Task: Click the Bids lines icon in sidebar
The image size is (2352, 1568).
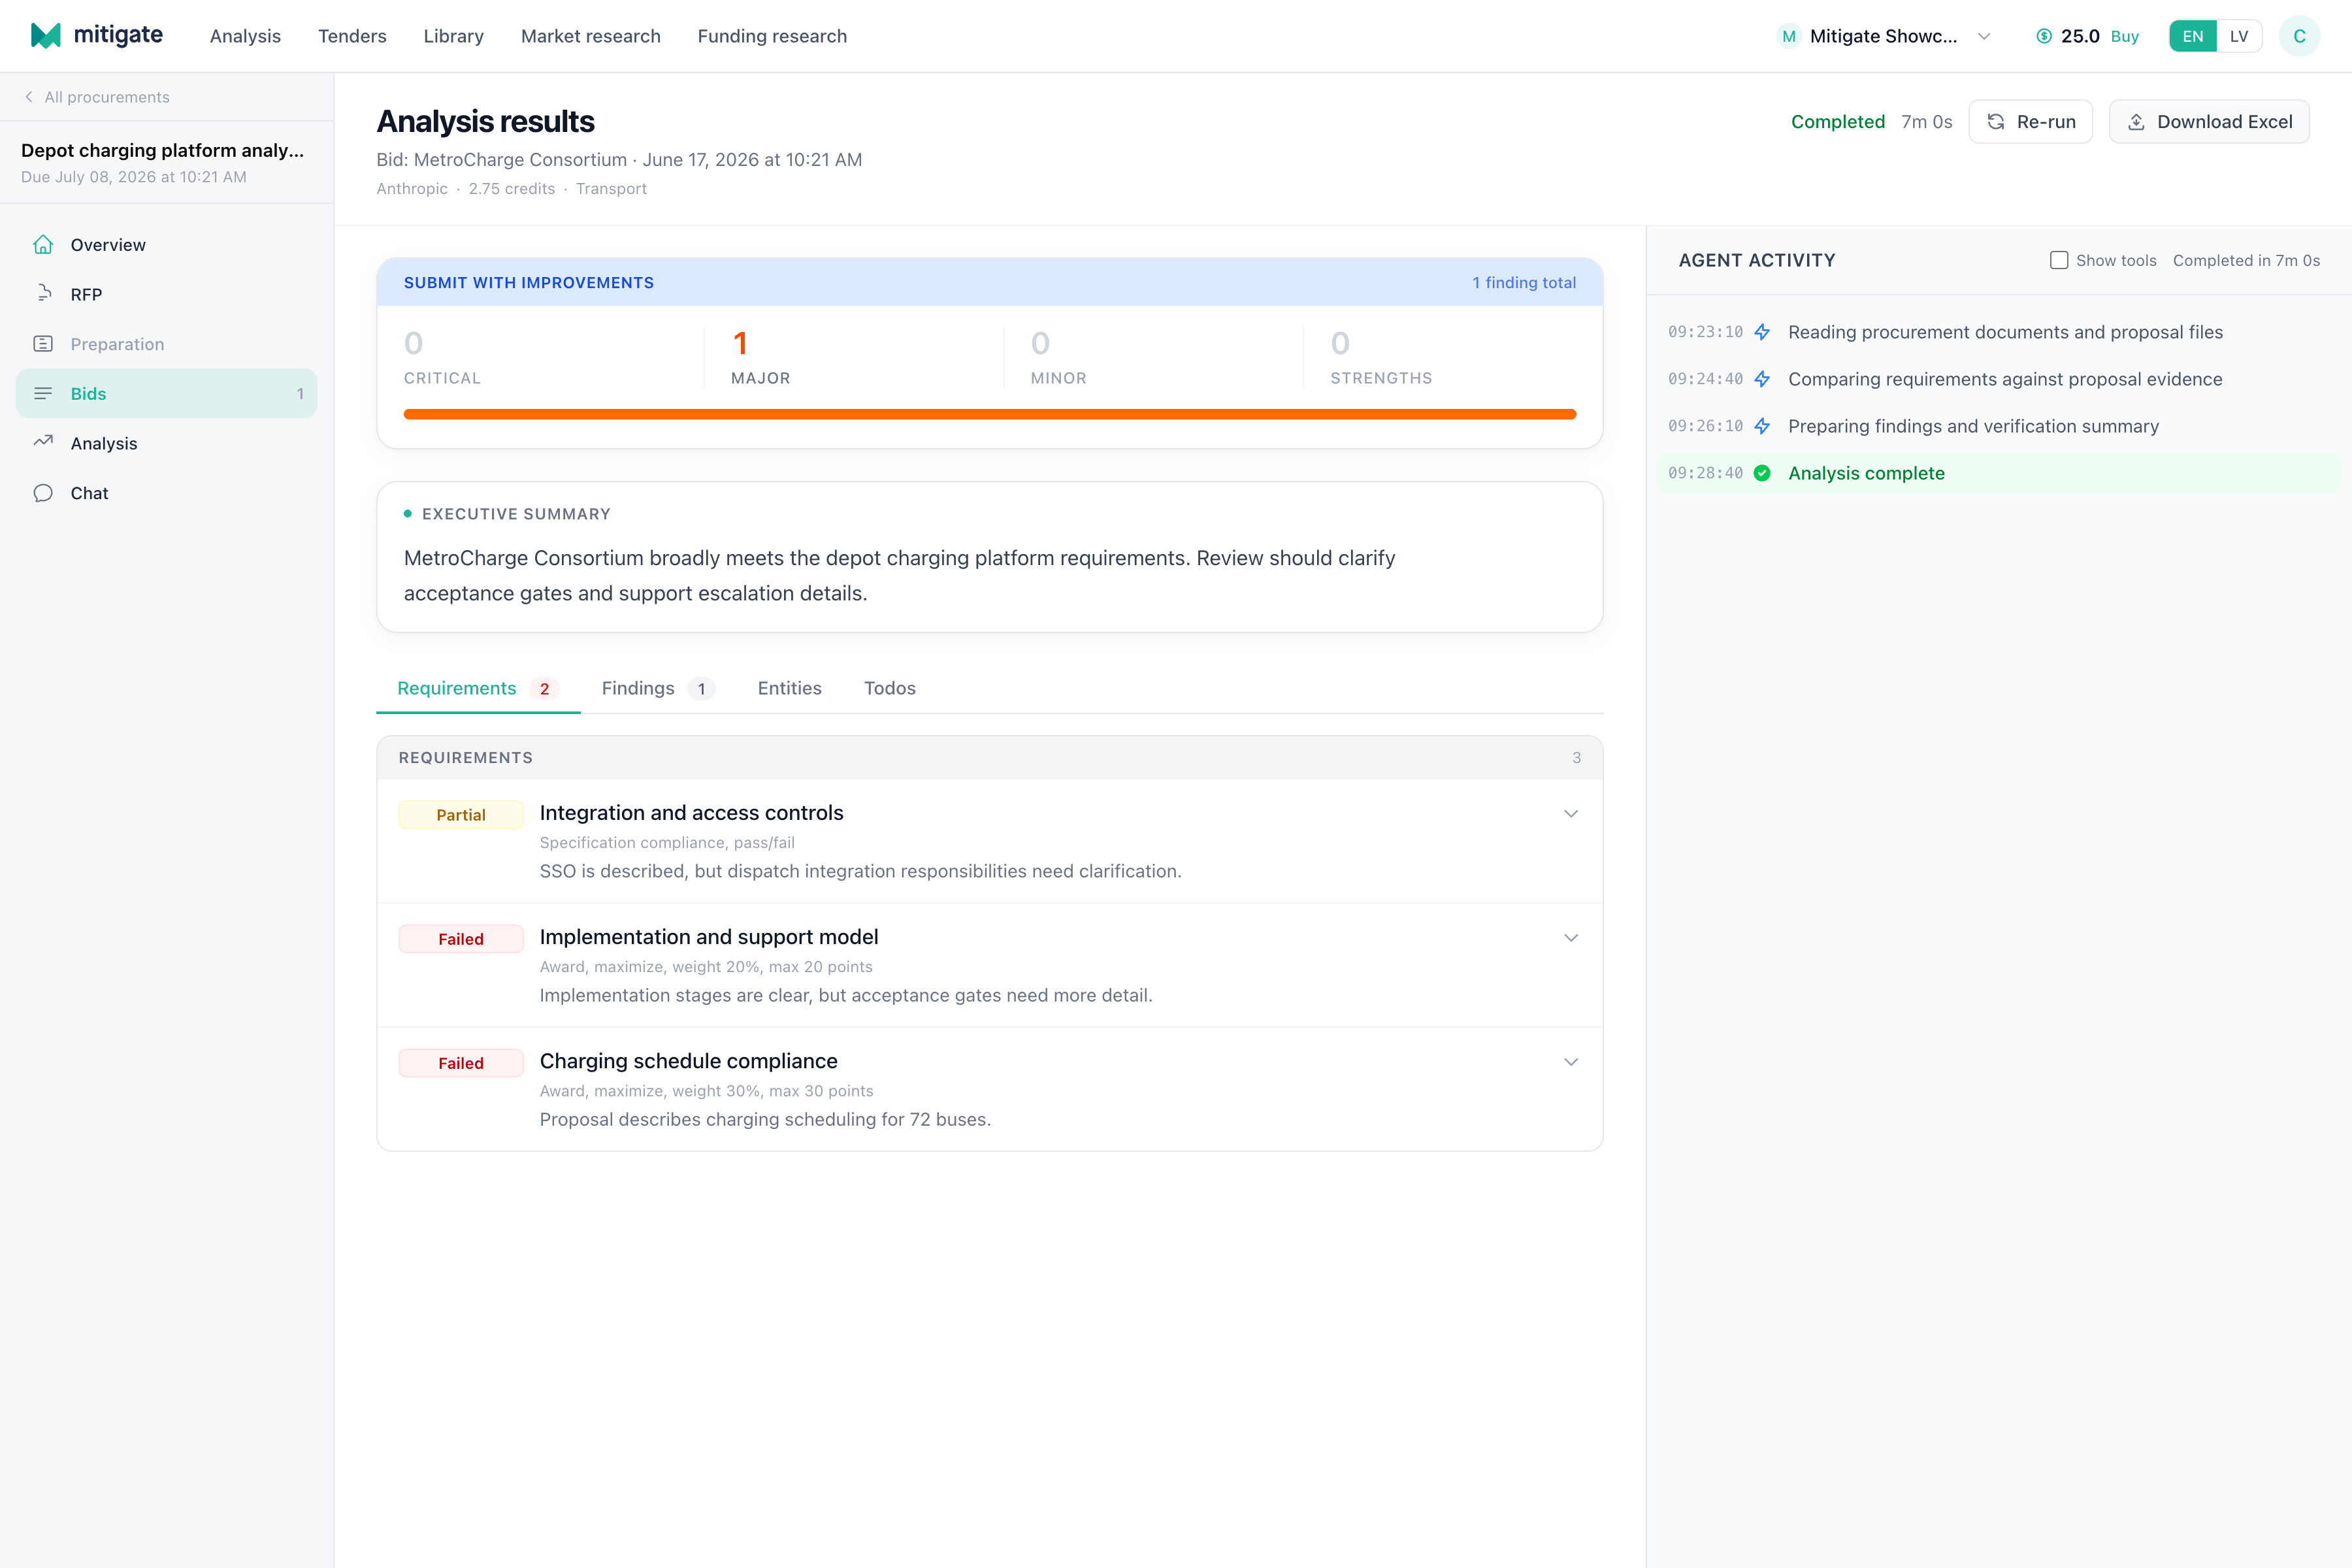Action: [43, 393]
